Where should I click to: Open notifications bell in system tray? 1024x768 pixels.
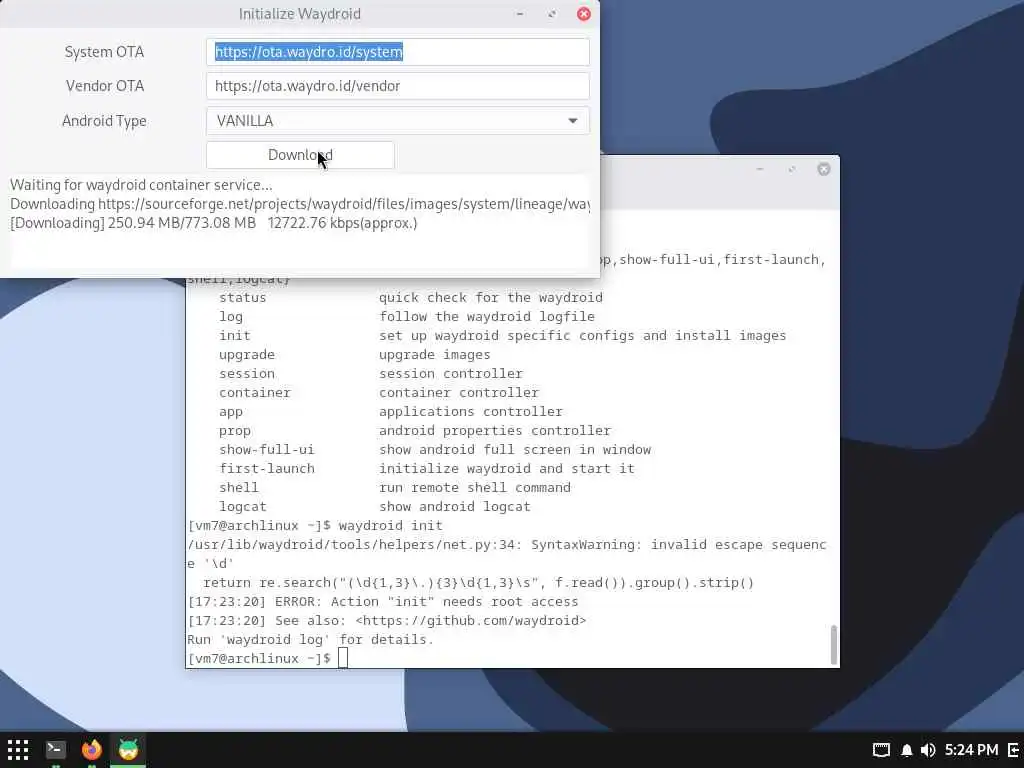(x=906, y=750)
